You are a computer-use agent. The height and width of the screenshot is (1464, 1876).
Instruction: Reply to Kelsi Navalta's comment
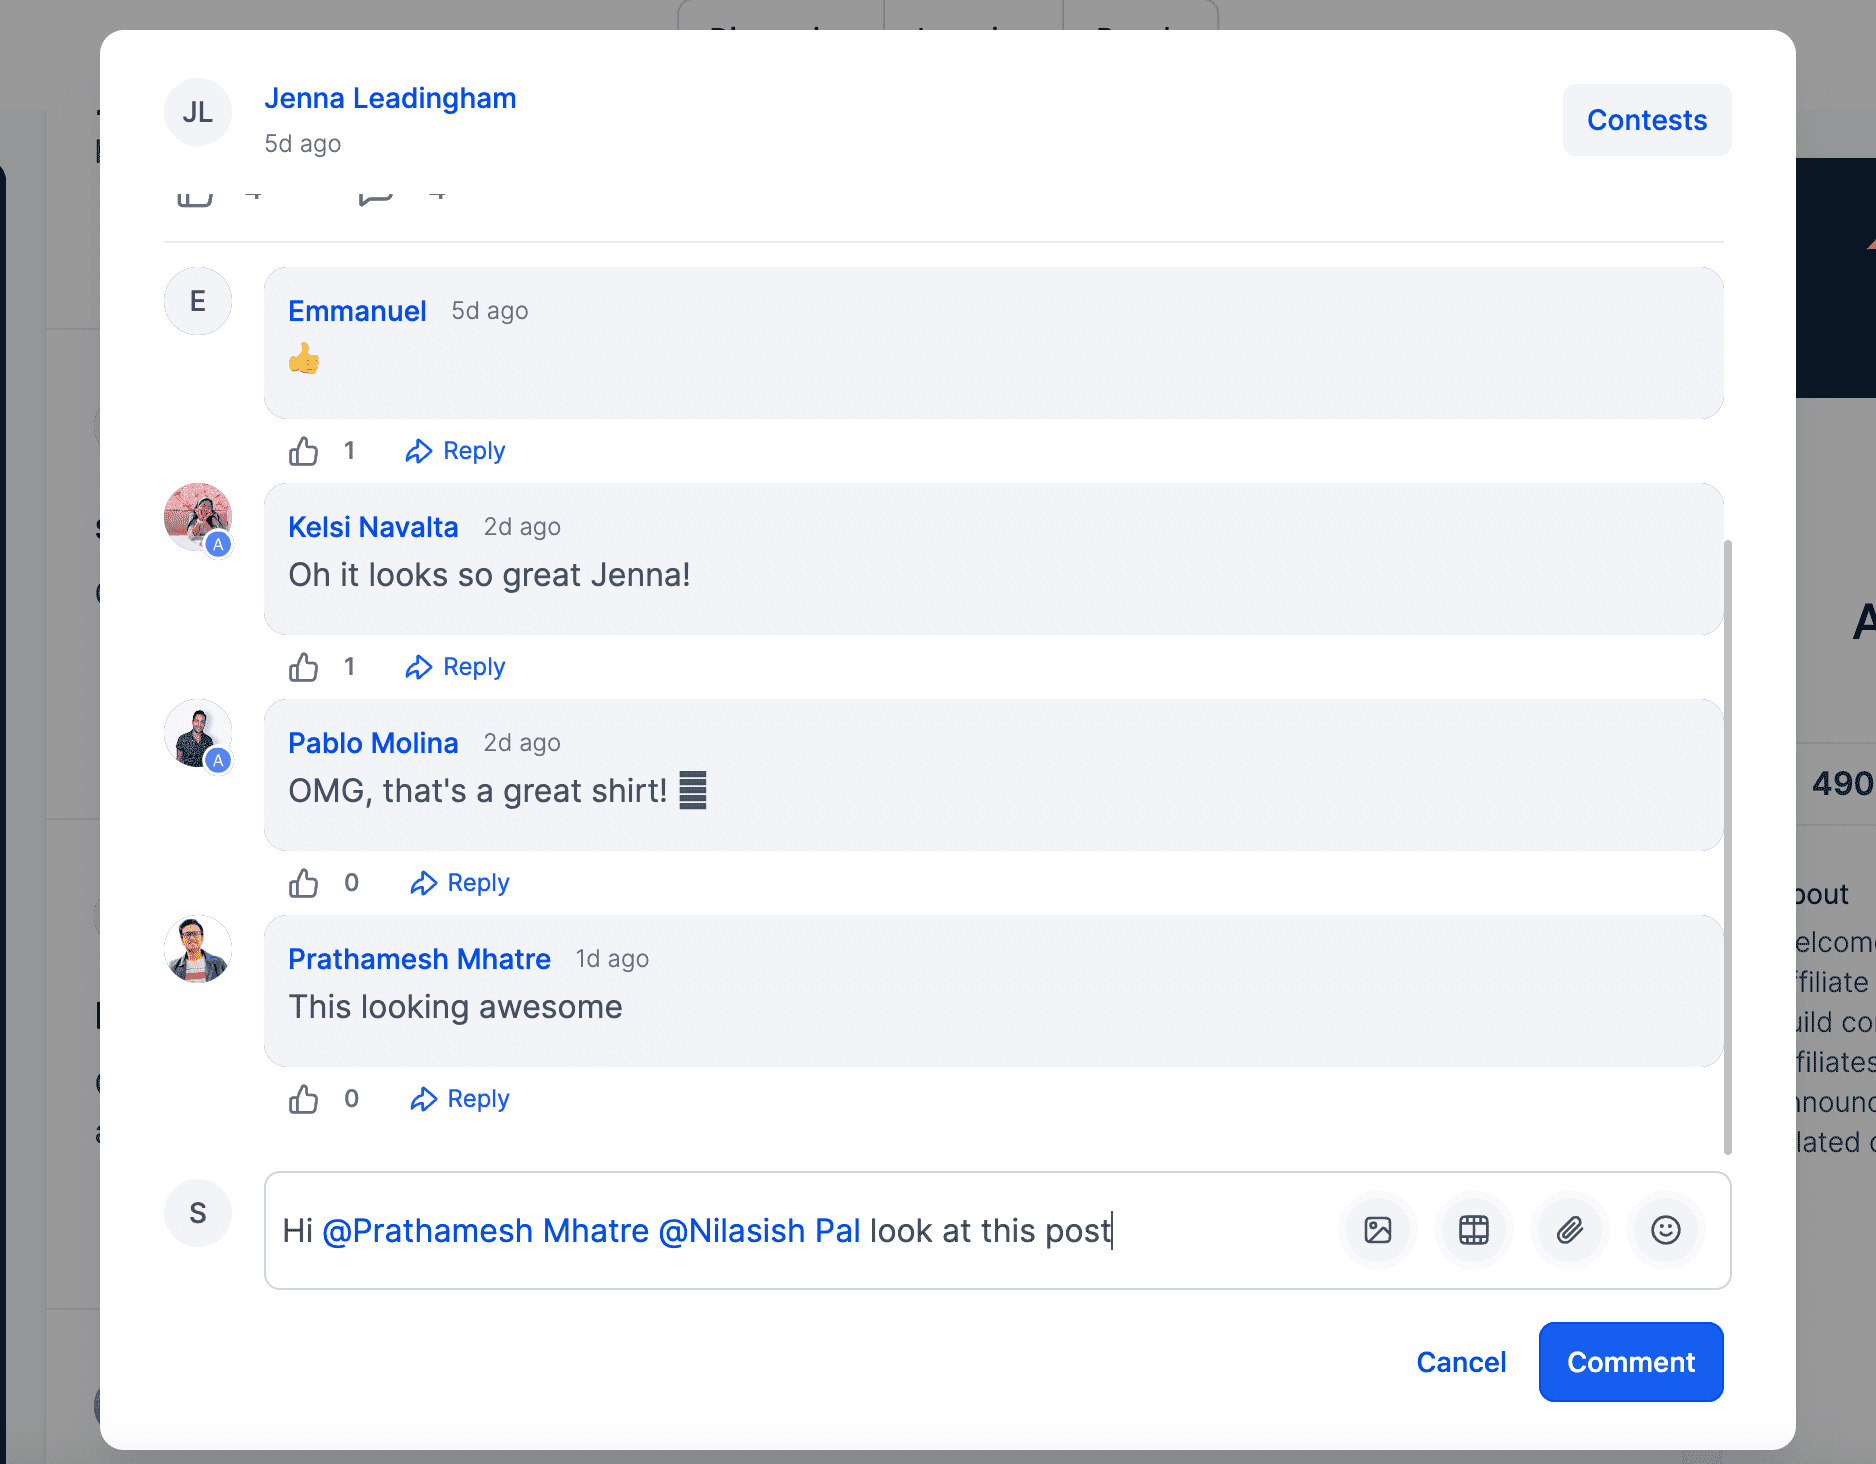pos(455,667)
